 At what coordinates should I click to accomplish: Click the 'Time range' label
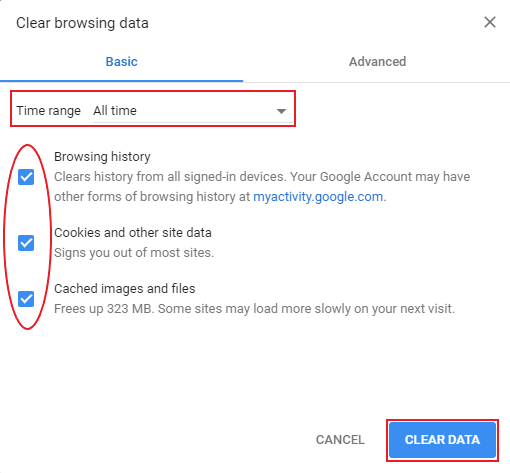49,111
